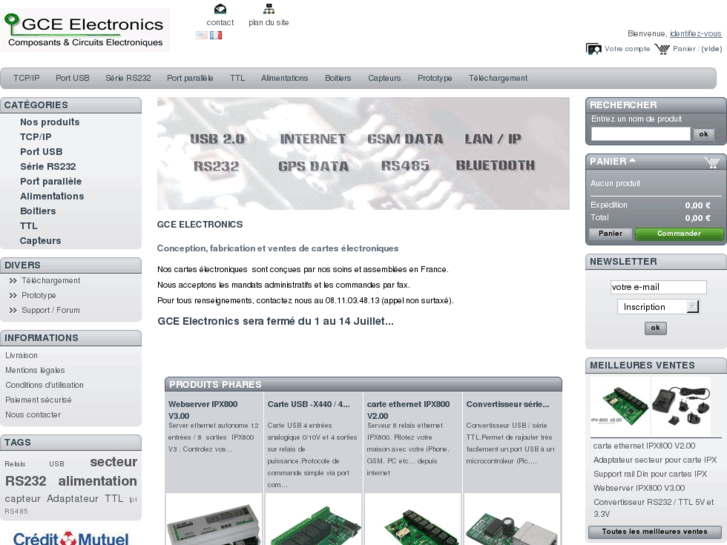Click the power adapter thumbnail in Meilleures ventes

point(681,406)
